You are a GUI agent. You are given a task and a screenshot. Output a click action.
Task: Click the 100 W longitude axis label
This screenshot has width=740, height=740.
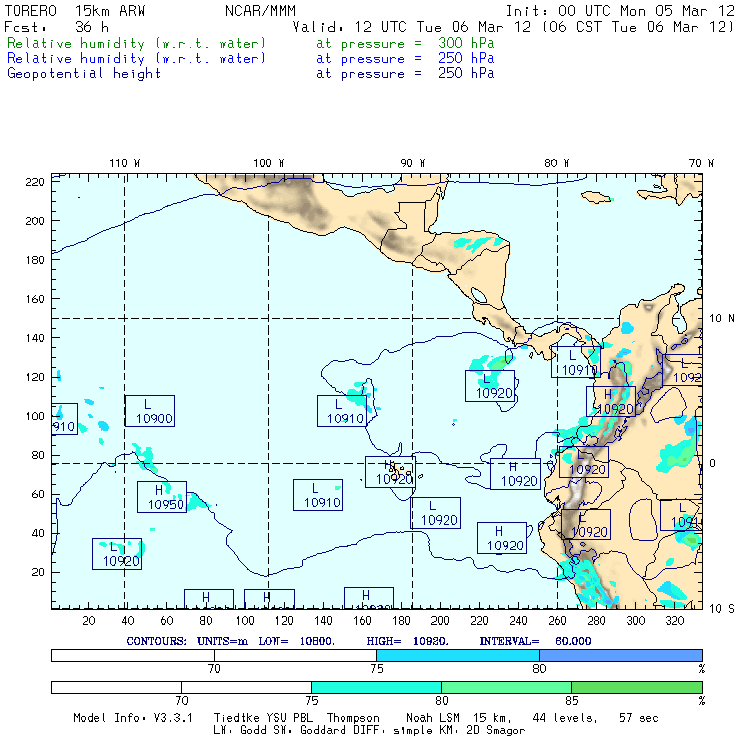267,163
